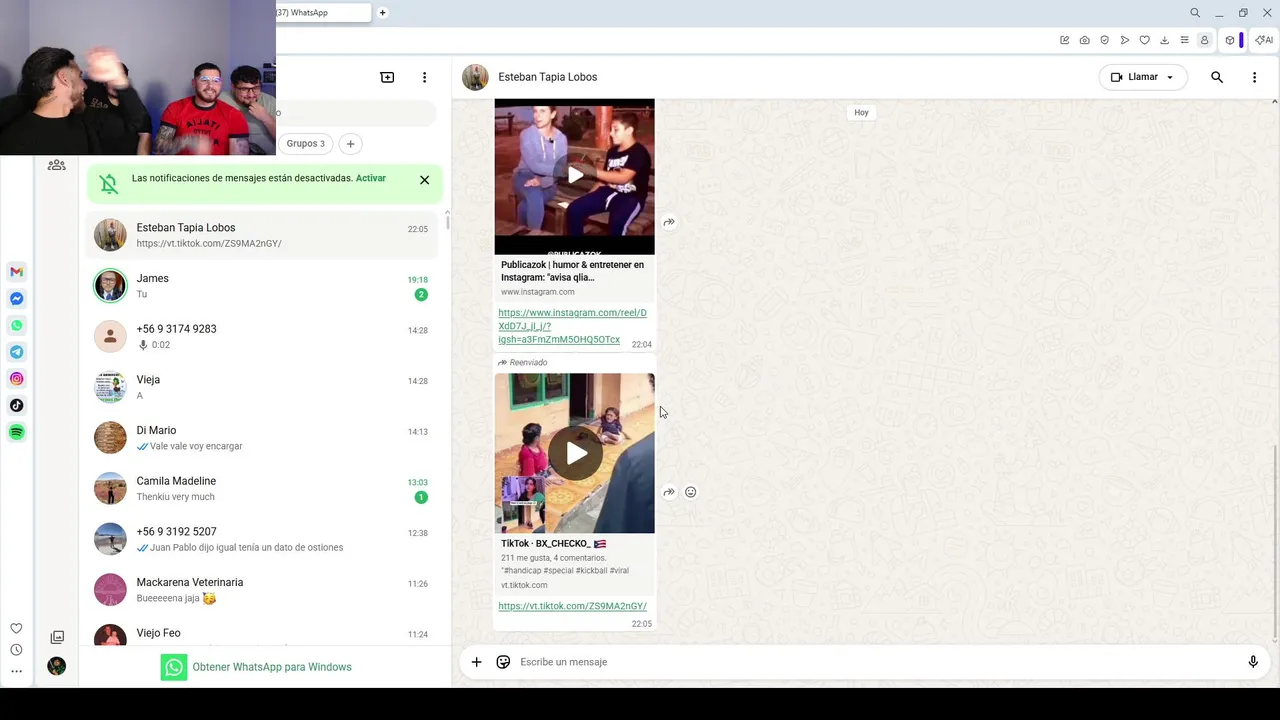Start a new chat via plus-box icon
The image size is (1280, 720).
point(387,77)
